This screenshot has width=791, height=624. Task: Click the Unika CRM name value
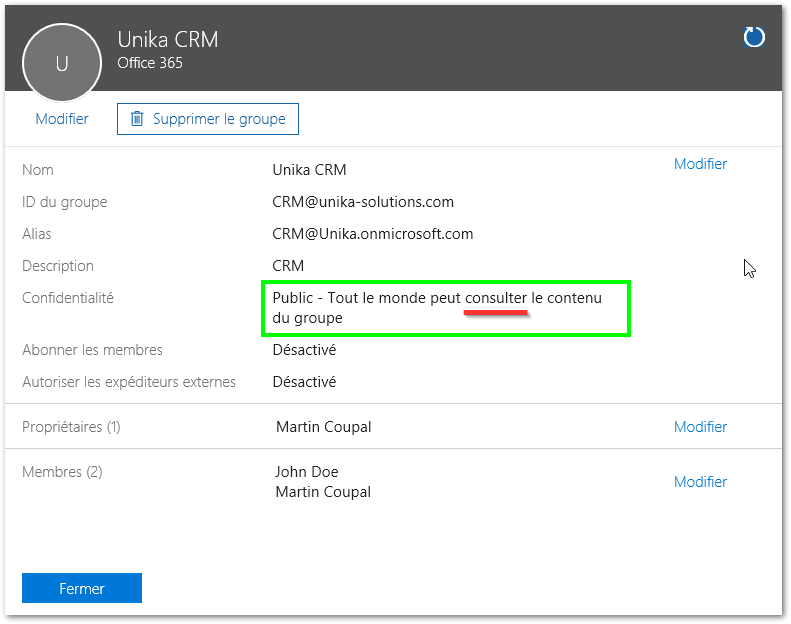(309, 170)
